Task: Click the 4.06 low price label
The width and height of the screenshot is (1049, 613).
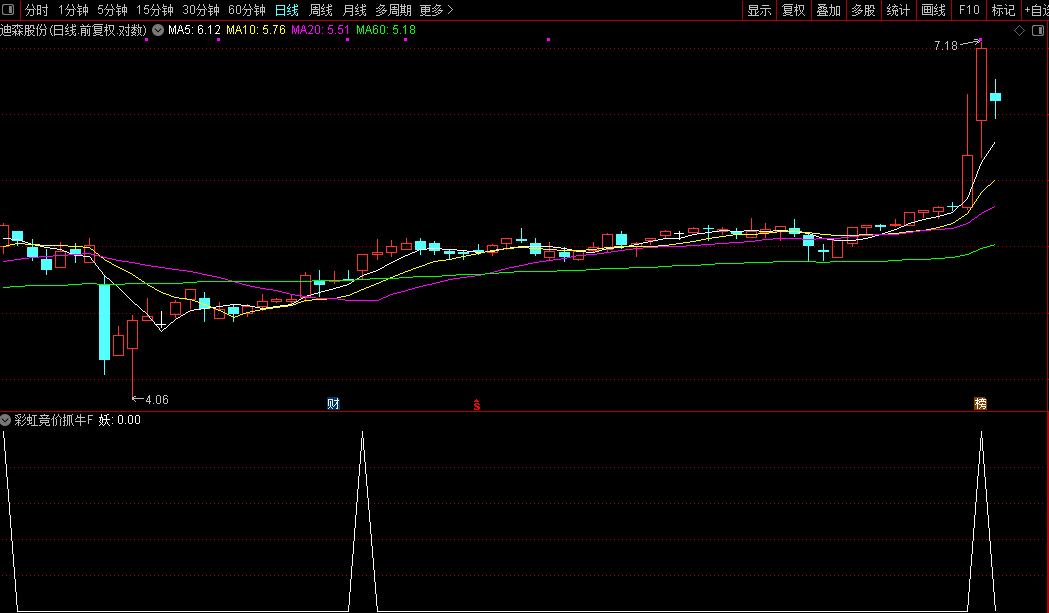Action: [157, 400]
